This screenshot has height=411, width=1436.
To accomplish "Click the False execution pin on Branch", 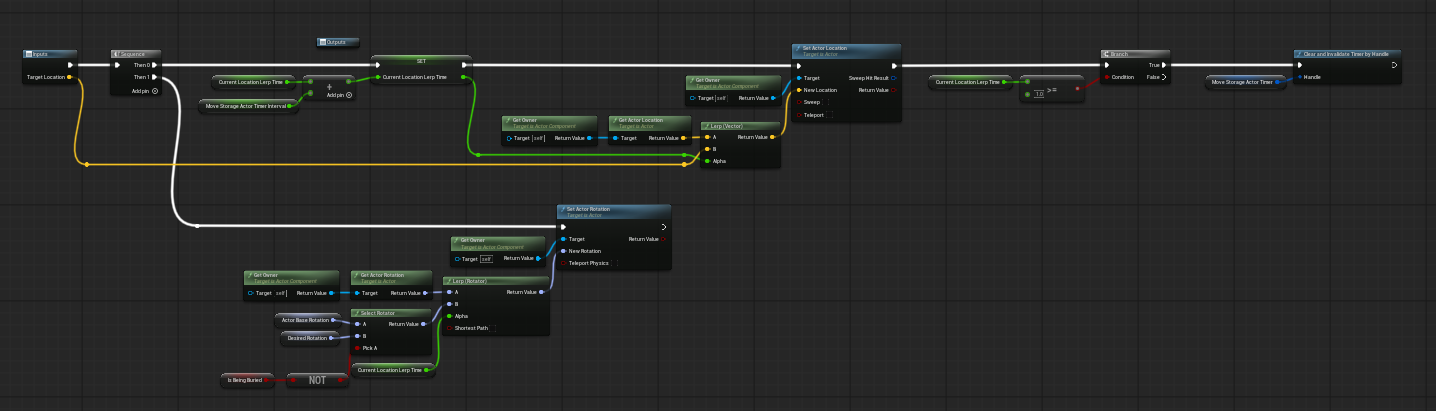I will click(x=1166, y=77).
